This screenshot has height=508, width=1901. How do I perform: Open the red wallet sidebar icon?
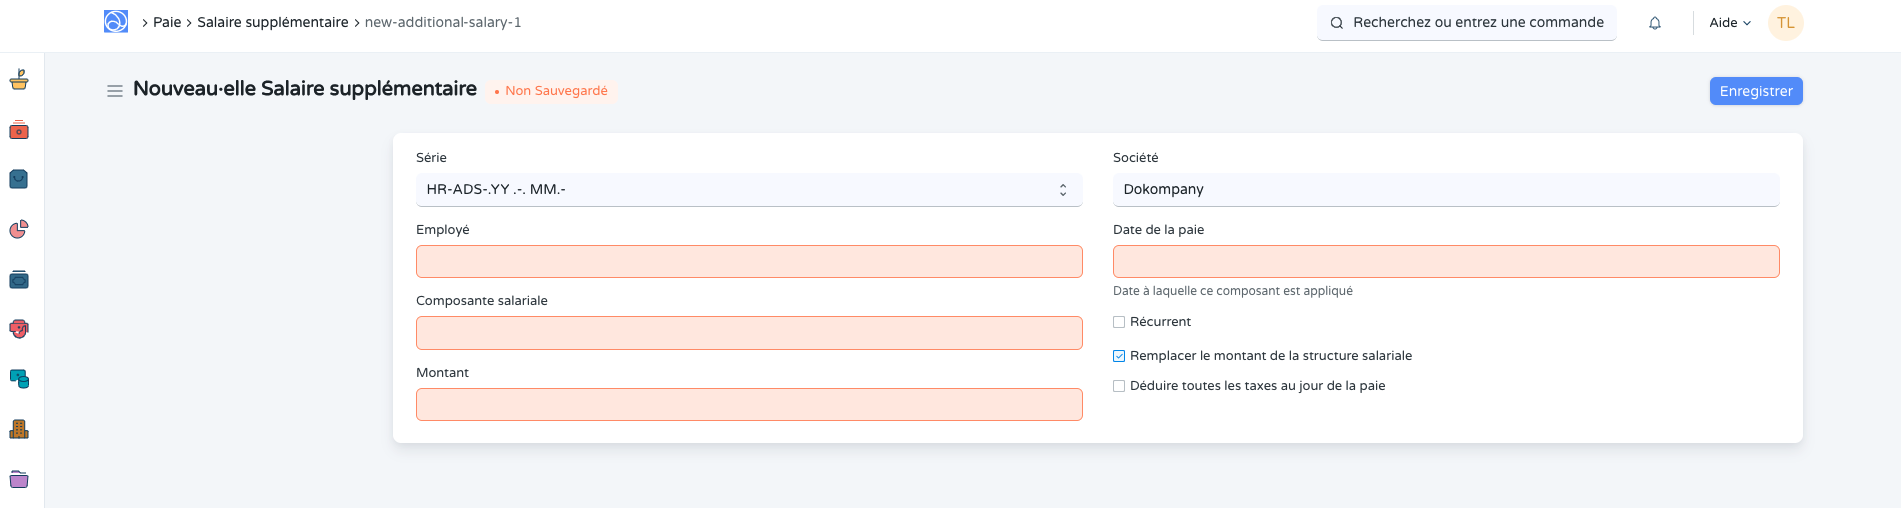point(19,130)
